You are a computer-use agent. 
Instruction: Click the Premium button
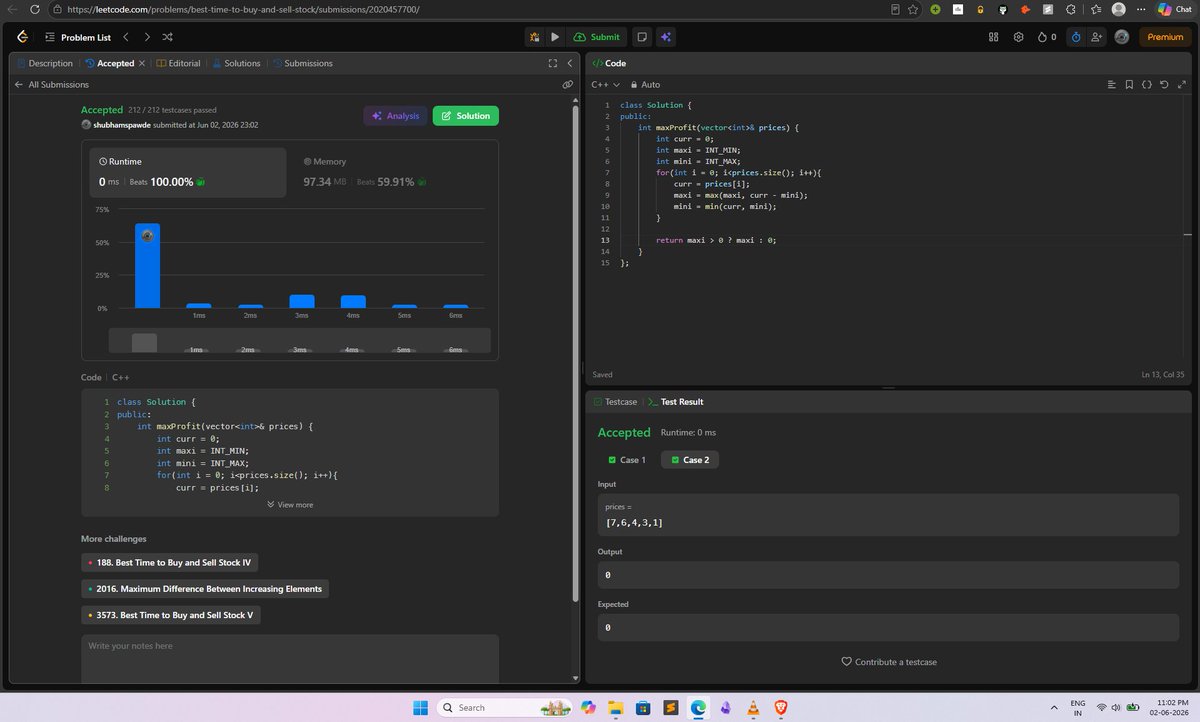point(1165,37)
